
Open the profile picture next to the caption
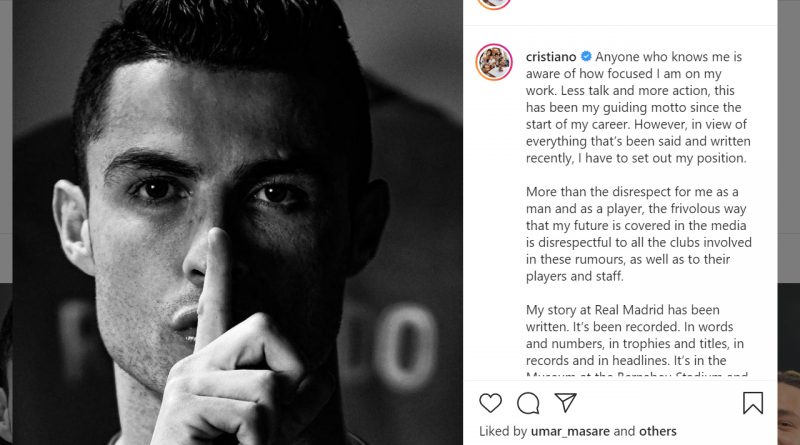pos(494,62)
